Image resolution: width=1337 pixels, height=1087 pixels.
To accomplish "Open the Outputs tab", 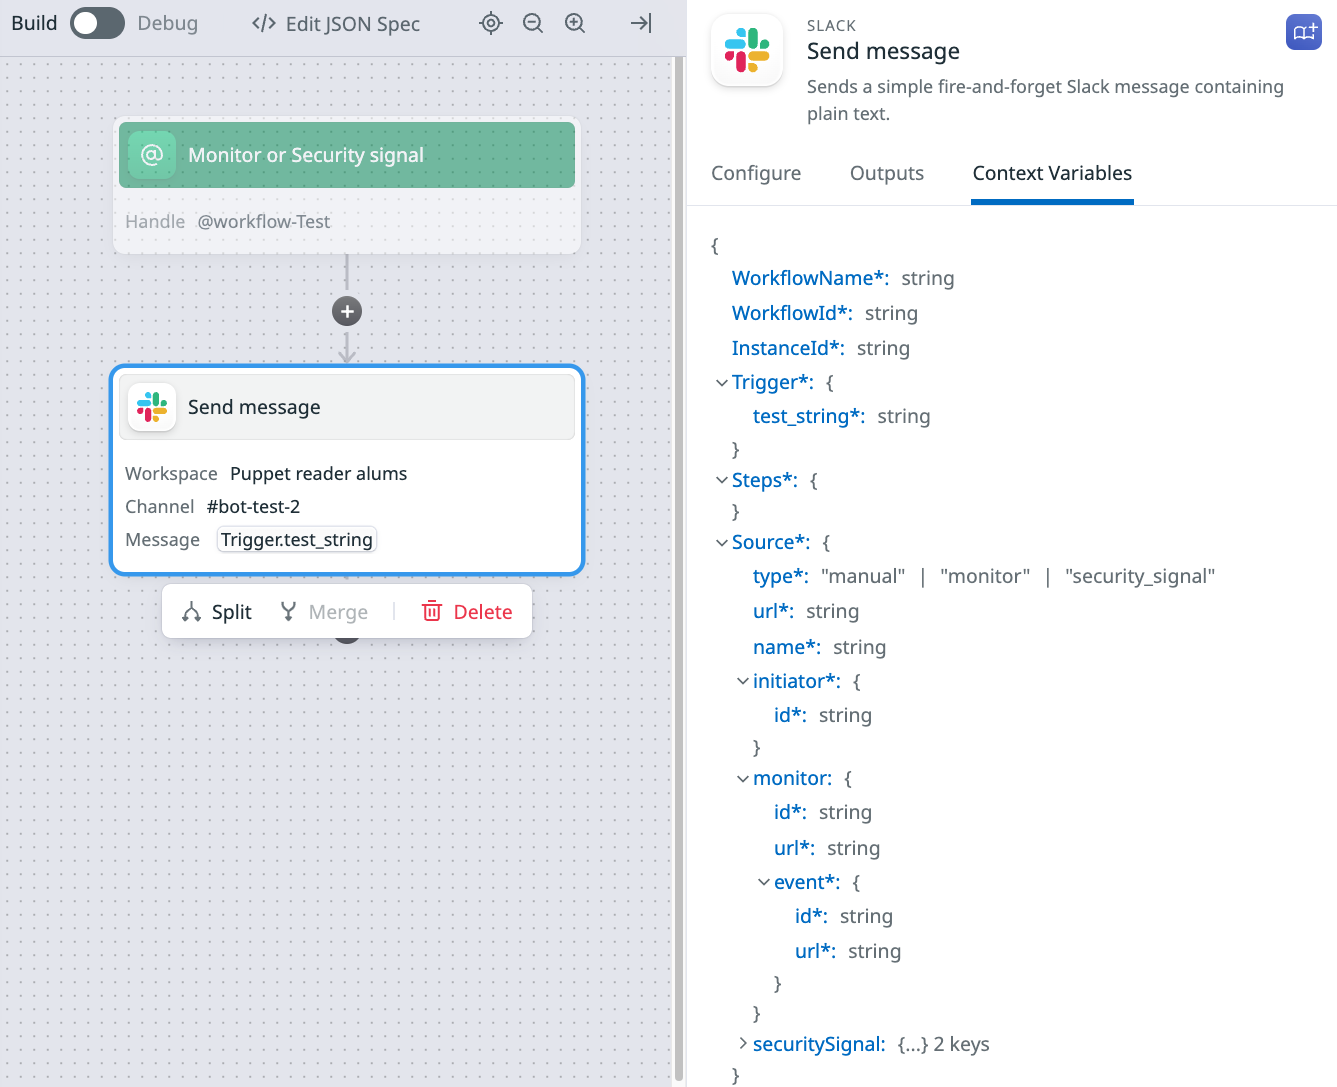I will click(x=887, y=173).
